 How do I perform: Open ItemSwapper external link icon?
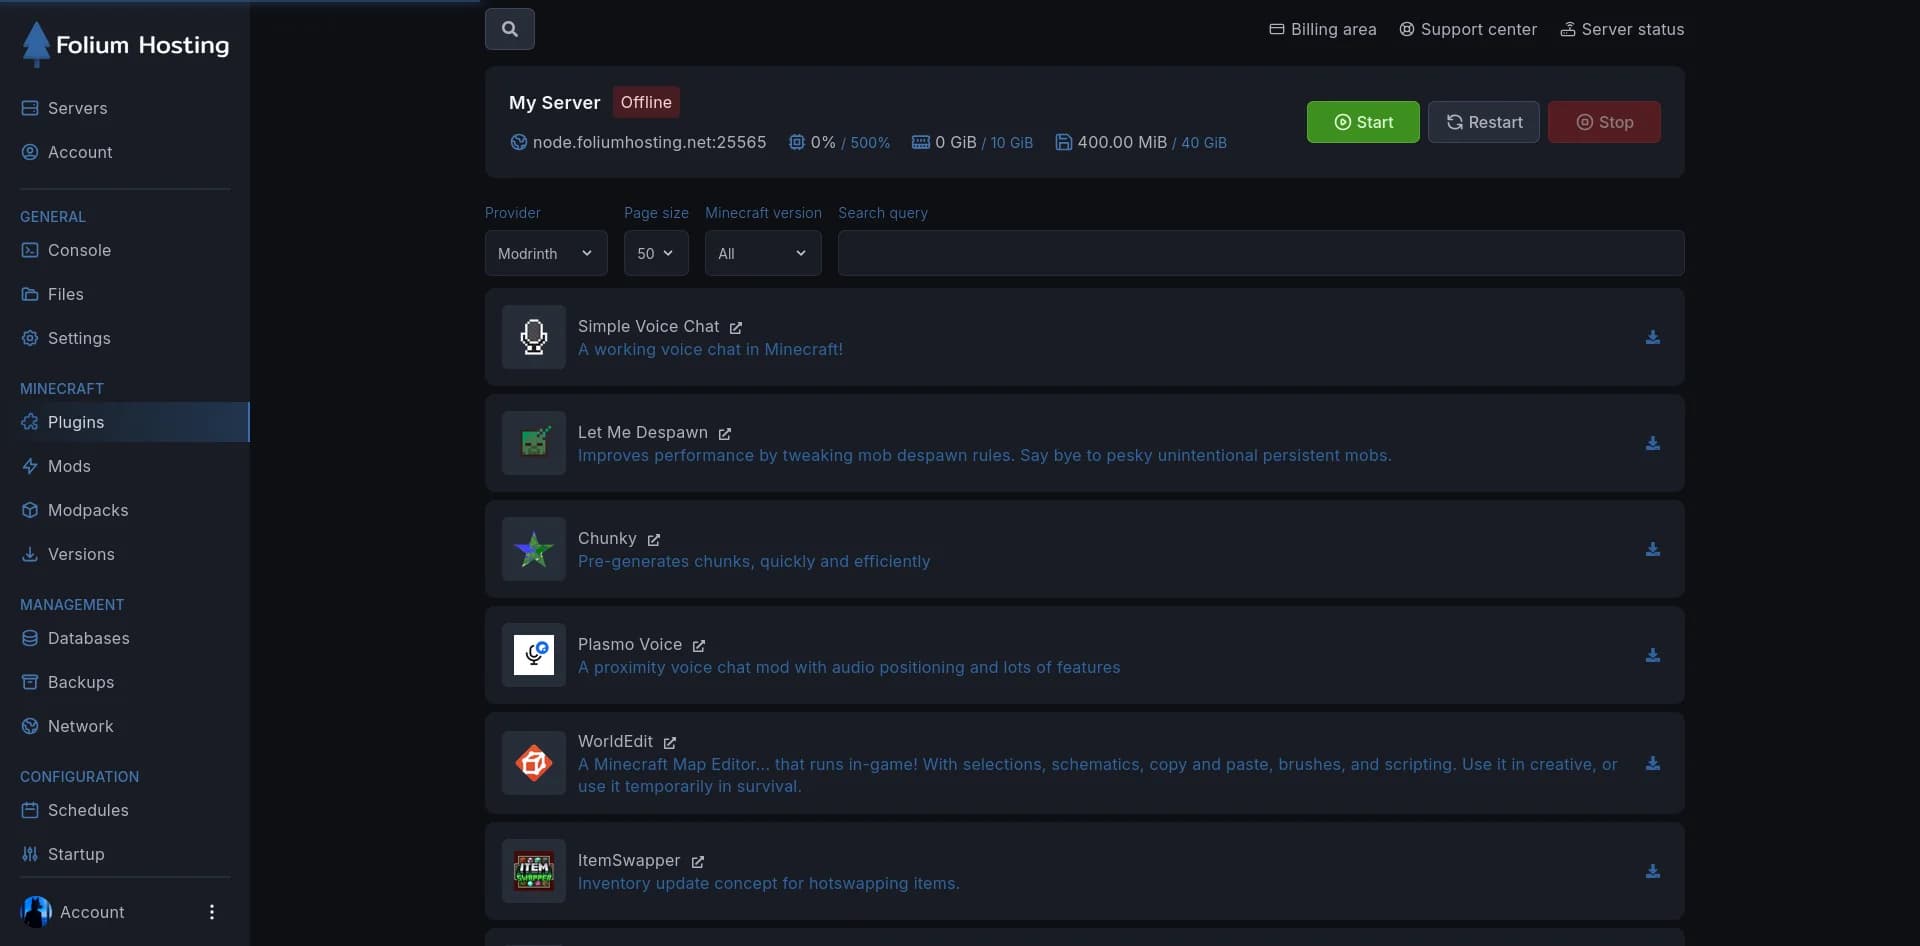click(698, 862)
